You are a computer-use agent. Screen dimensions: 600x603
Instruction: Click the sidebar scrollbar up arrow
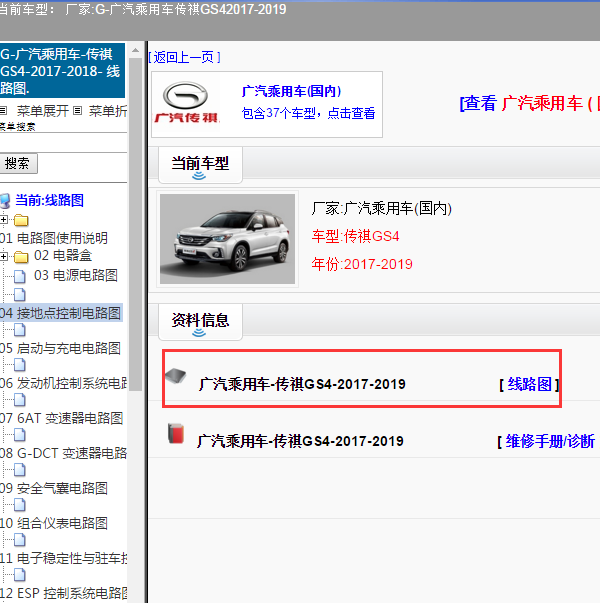[x=135, y=50]
